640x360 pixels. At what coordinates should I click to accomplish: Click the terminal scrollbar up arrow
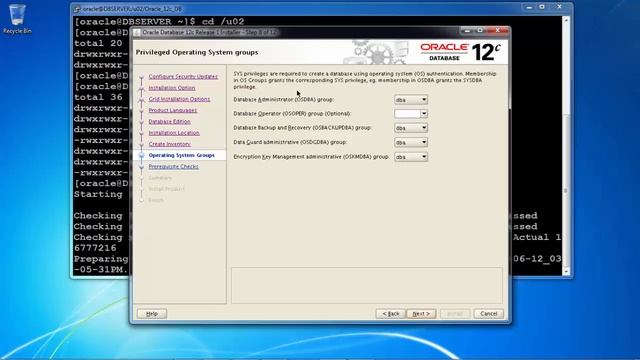(x=566, y=20)
